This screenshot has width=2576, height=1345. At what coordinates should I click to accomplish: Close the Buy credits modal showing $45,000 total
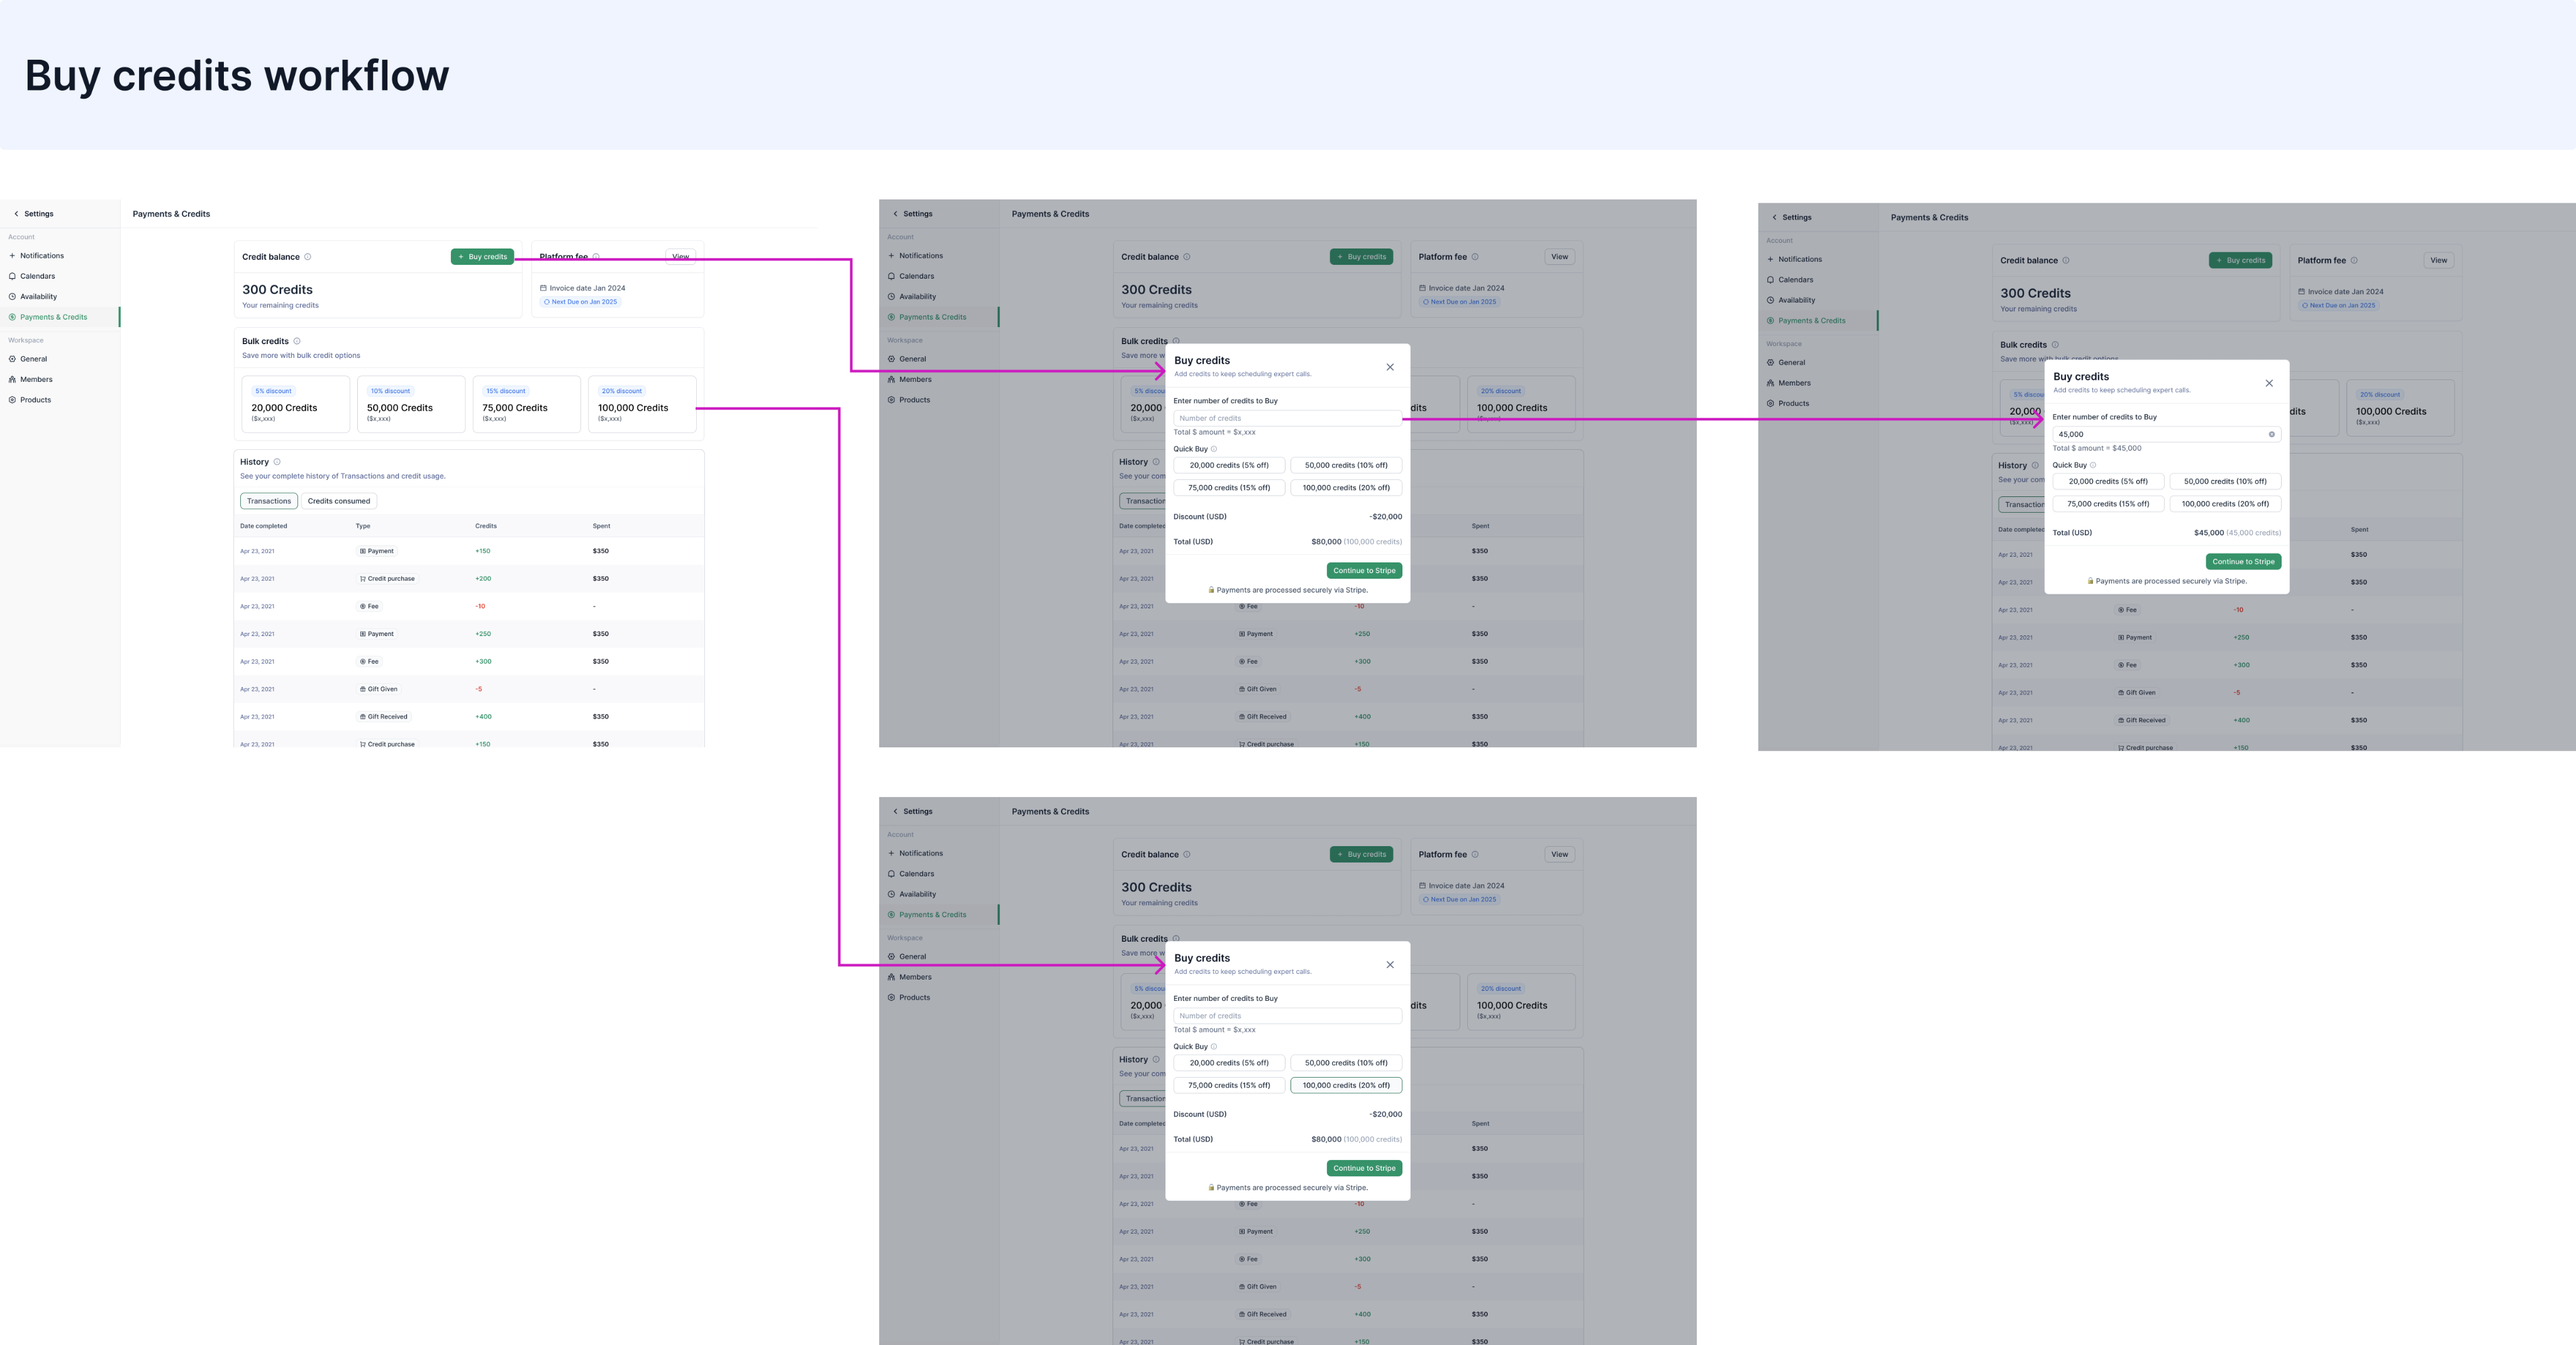(x=2269, y=383)
